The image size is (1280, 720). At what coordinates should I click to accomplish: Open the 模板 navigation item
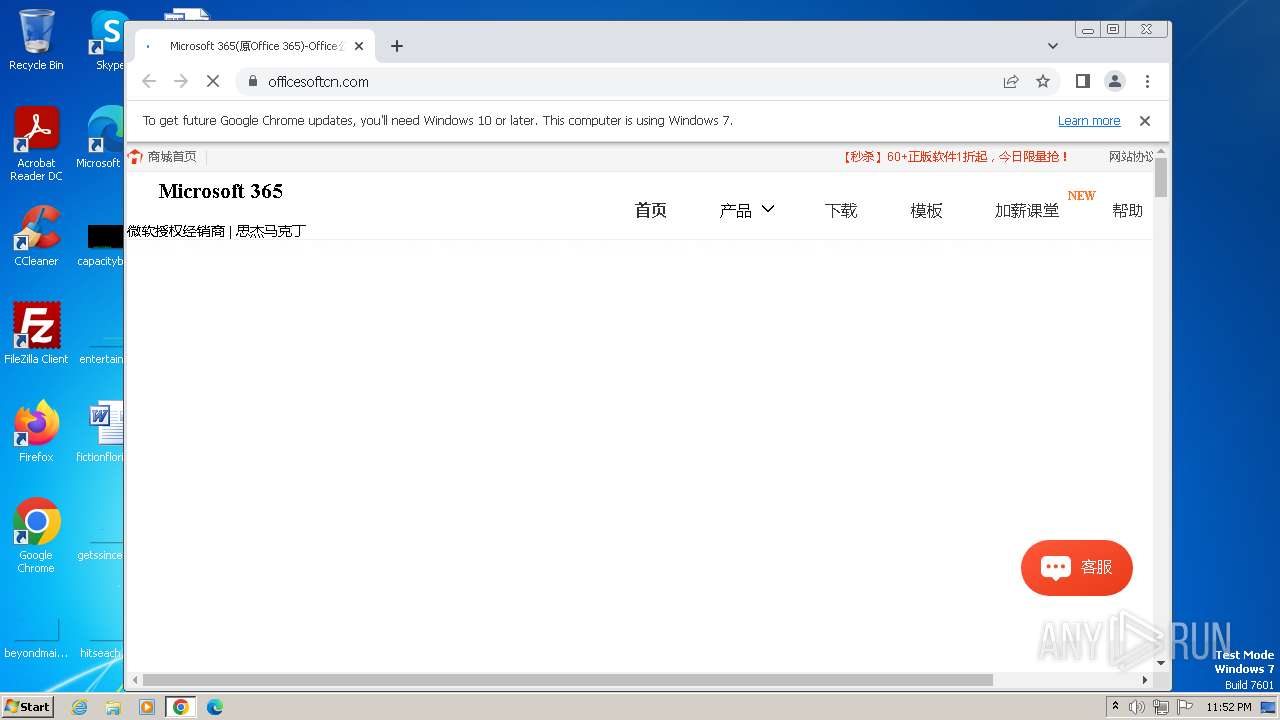(926, 210)
